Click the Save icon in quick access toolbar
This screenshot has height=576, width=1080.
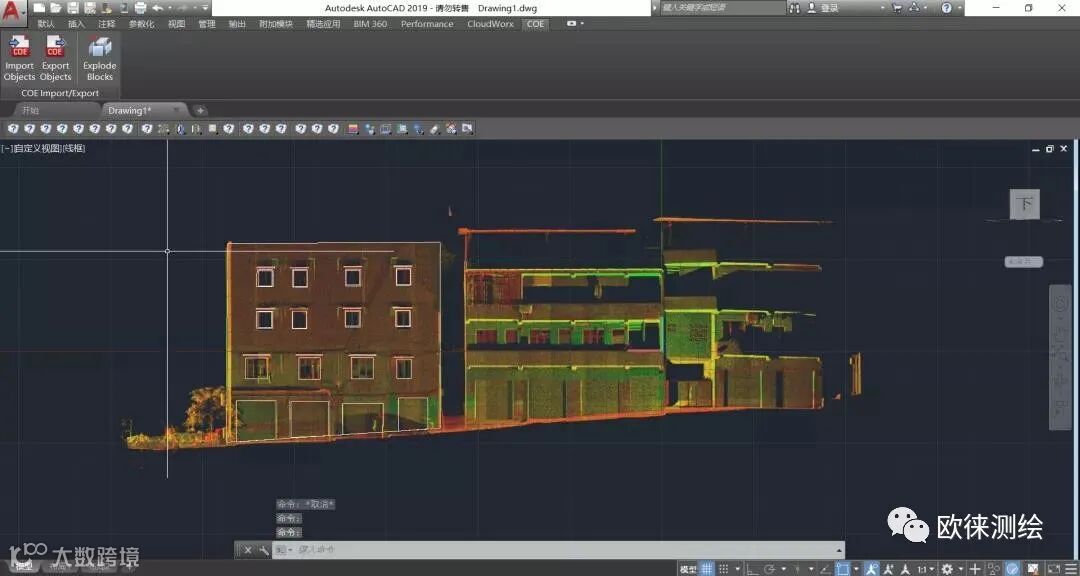coord(72,8)
